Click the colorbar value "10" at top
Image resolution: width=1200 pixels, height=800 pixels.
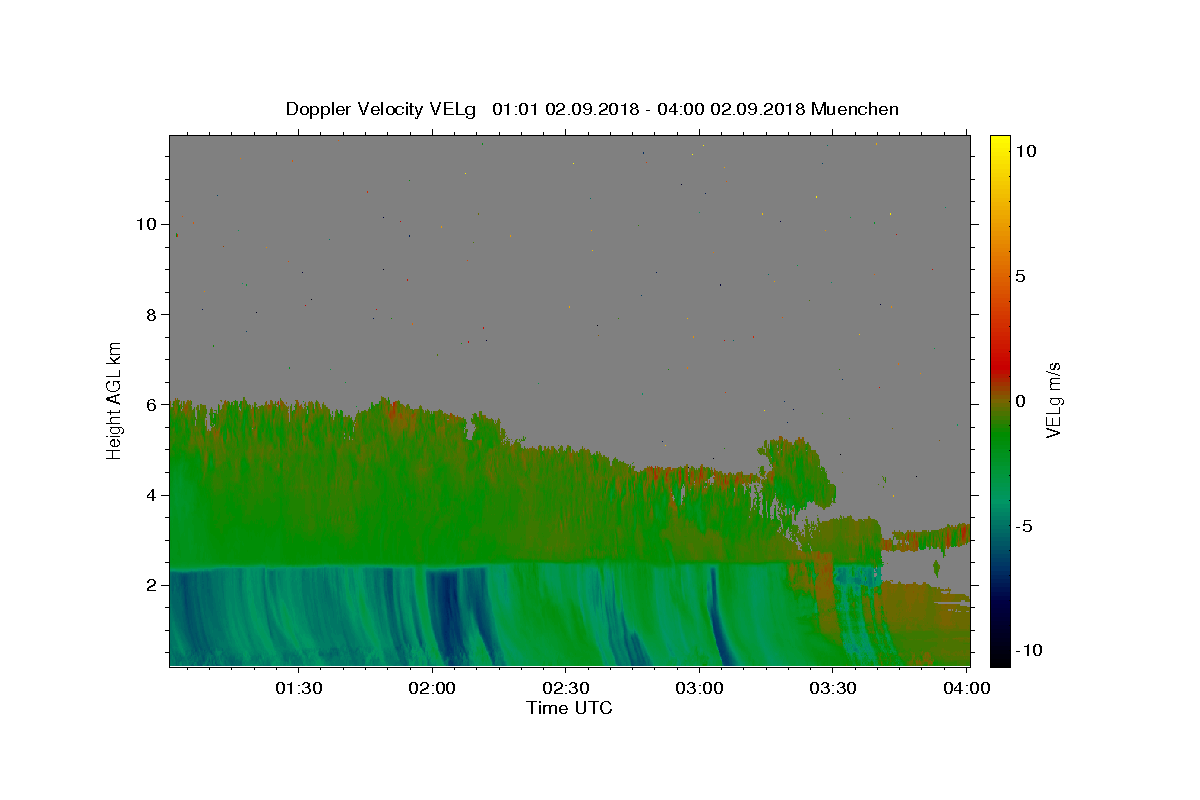[1026, 151]
